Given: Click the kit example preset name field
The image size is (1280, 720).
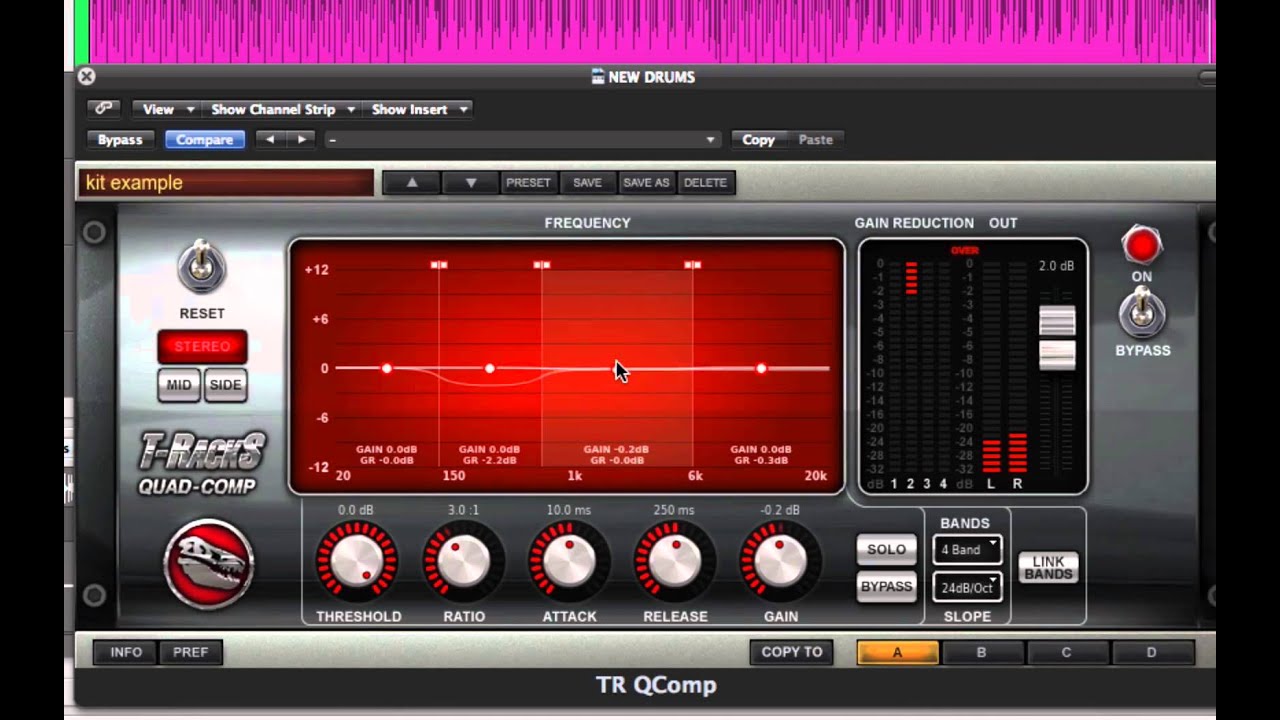Looking at the screenshot, I should tap(226, 183).
